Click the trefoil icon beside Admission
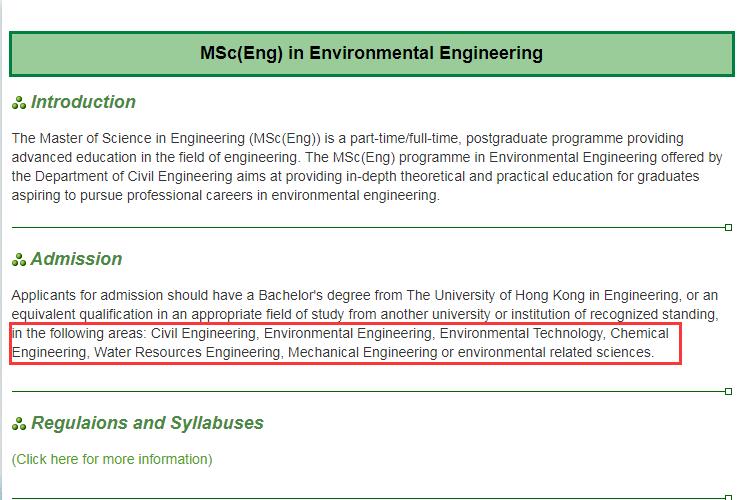 coord(19,260)
